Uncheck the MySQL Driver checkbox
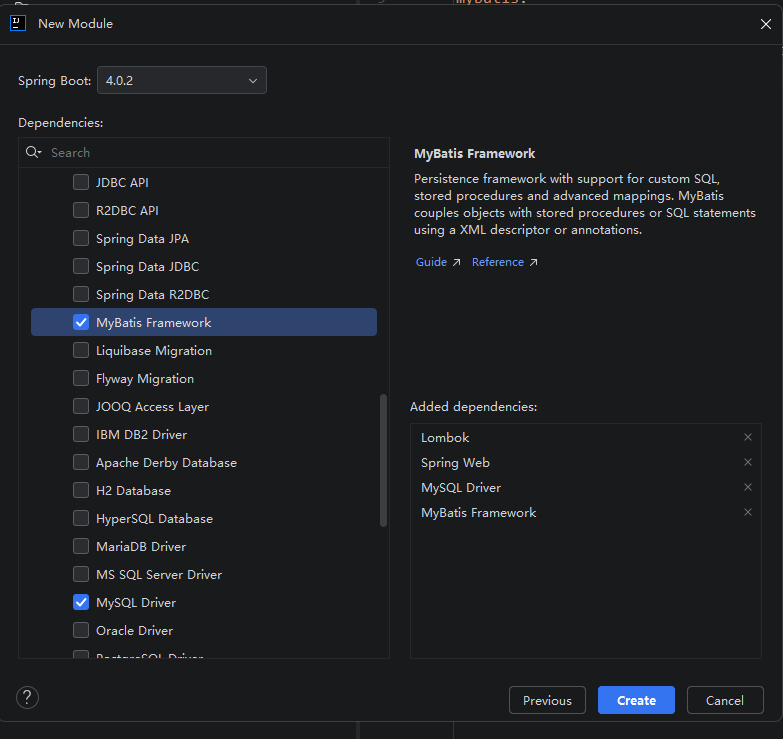783x739 pixels. (81, 602)
